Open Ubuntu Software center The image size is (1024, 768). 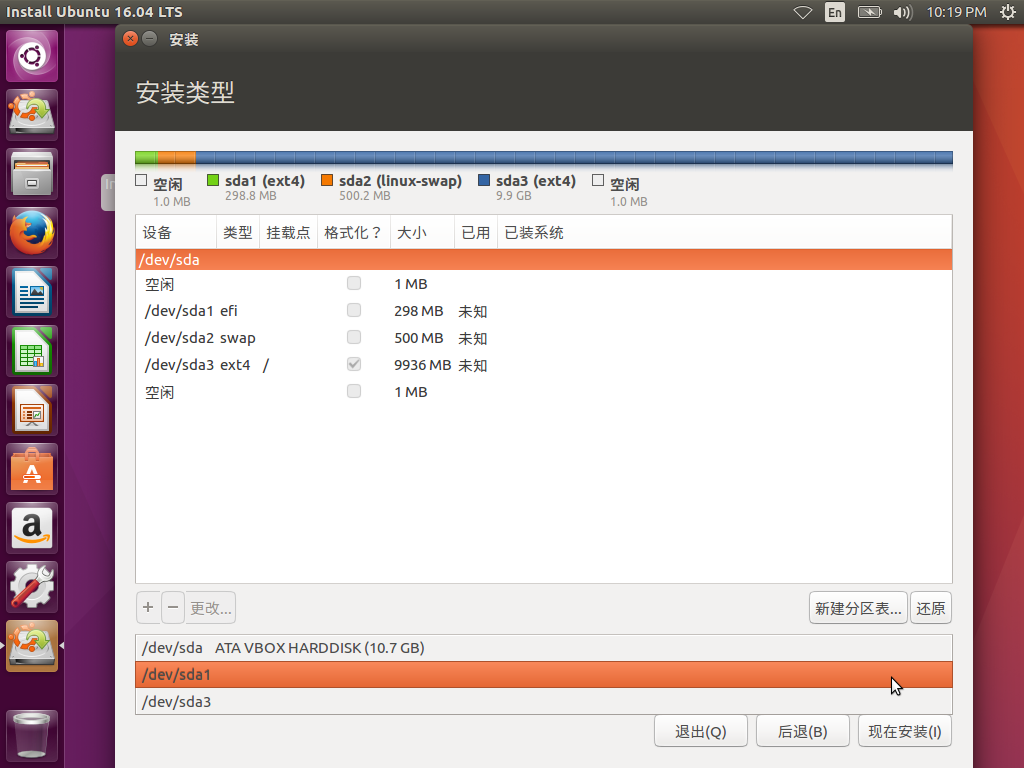[32, 469]
